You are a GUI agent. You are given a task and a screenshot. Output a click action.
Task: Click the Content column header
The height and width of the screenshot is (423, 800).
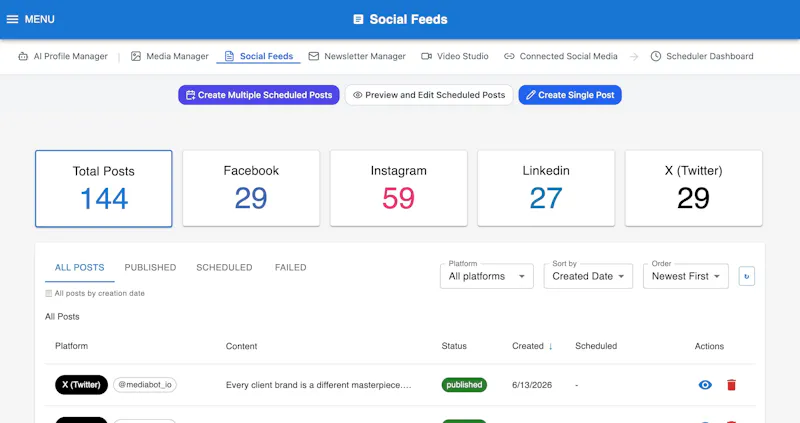tap(241, 346)
